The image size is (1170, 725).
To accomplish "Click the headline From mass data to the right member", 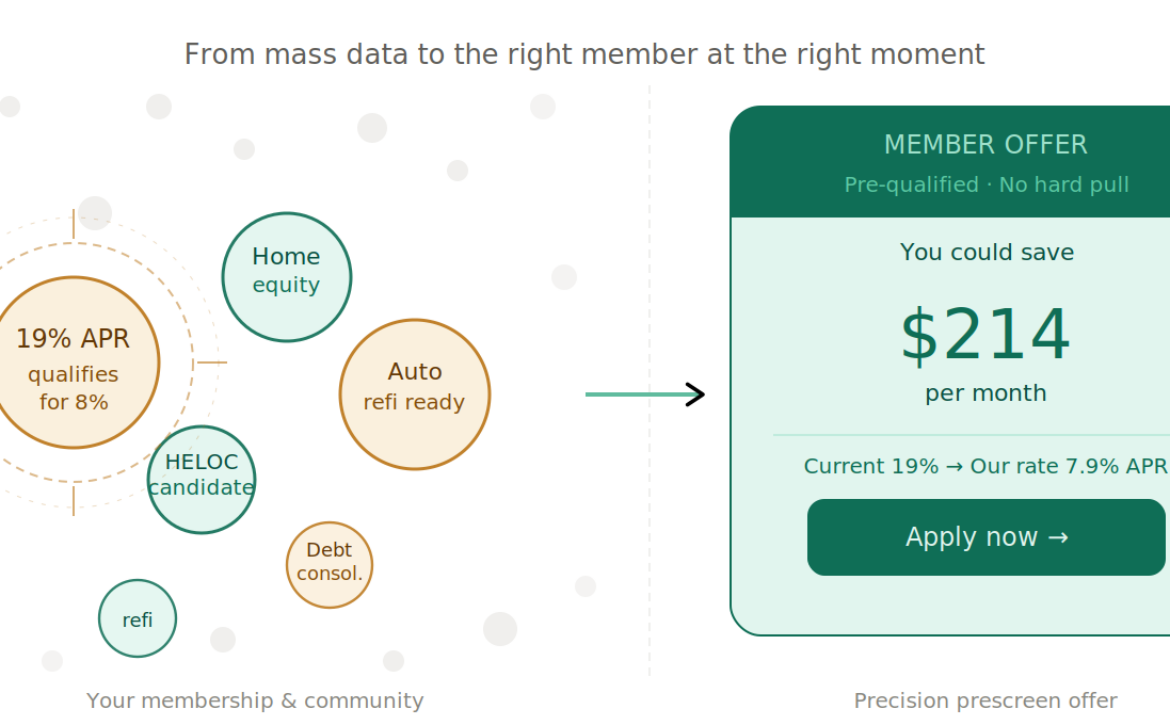I will (x=584, y=54).
